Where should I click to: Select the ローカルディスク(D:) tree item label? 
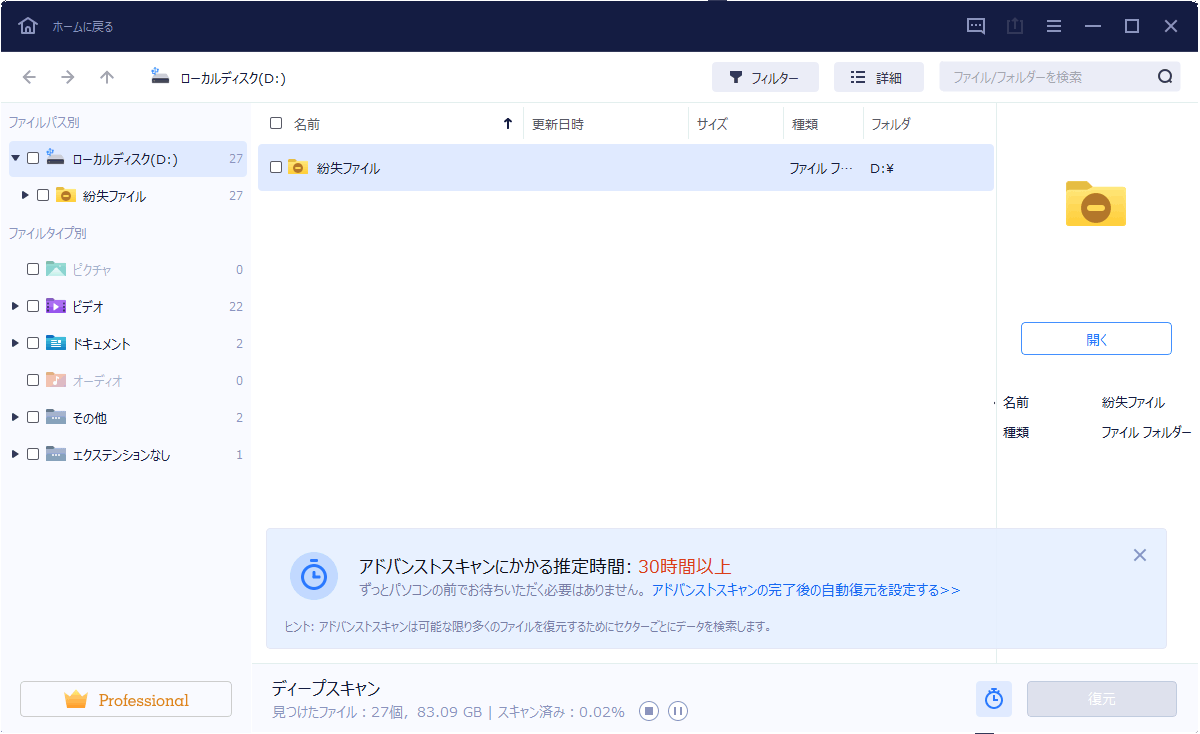coord(125,159)
